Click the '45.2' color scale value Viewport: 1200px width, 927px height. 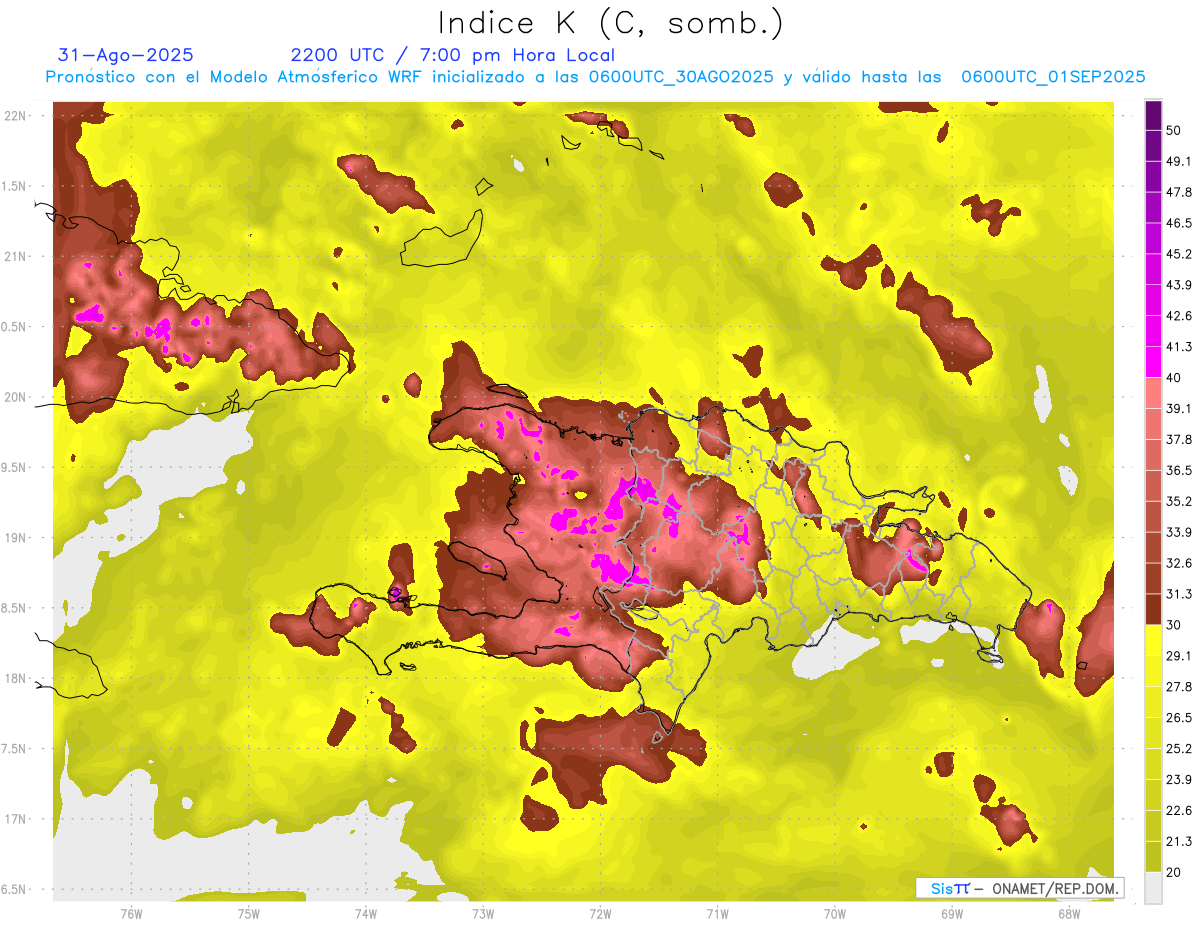pos(1179,254)
